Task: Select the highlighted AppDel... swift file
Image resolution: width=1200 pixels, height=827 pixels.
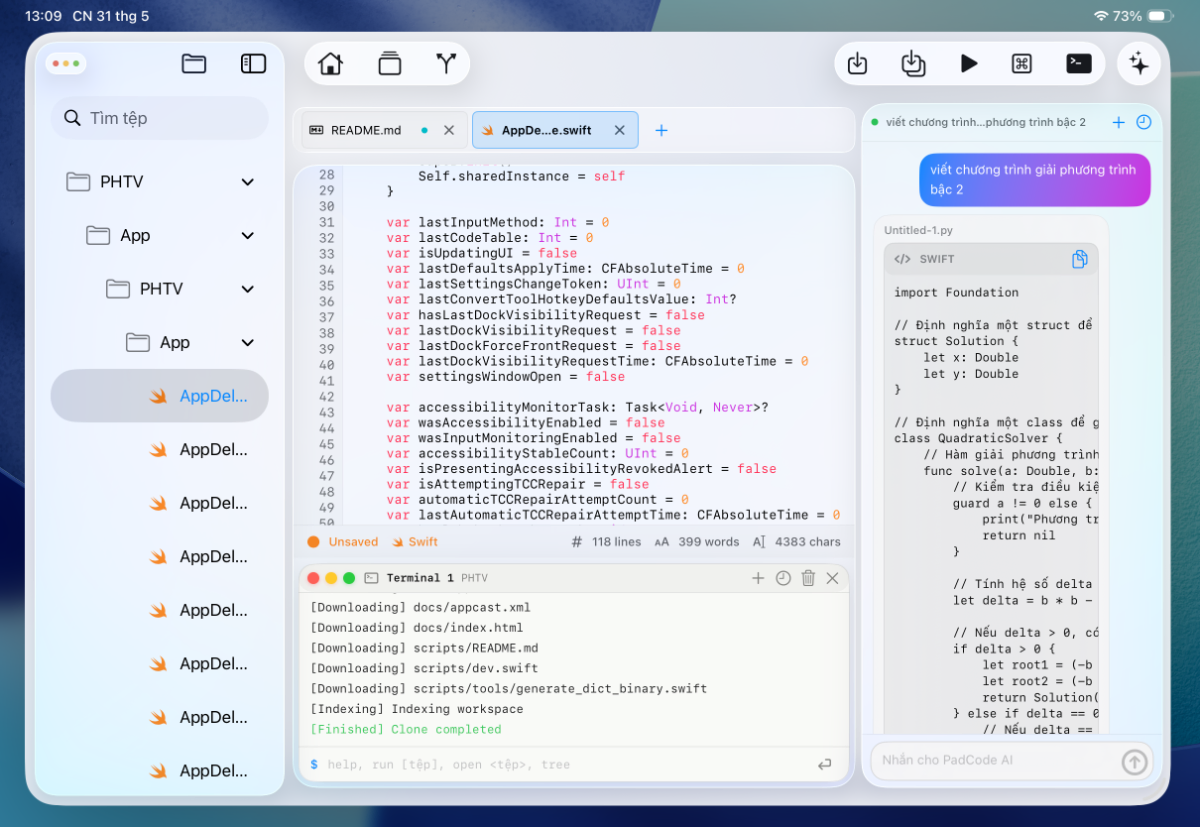Action: pyautogui.click(x=160, y=396)
